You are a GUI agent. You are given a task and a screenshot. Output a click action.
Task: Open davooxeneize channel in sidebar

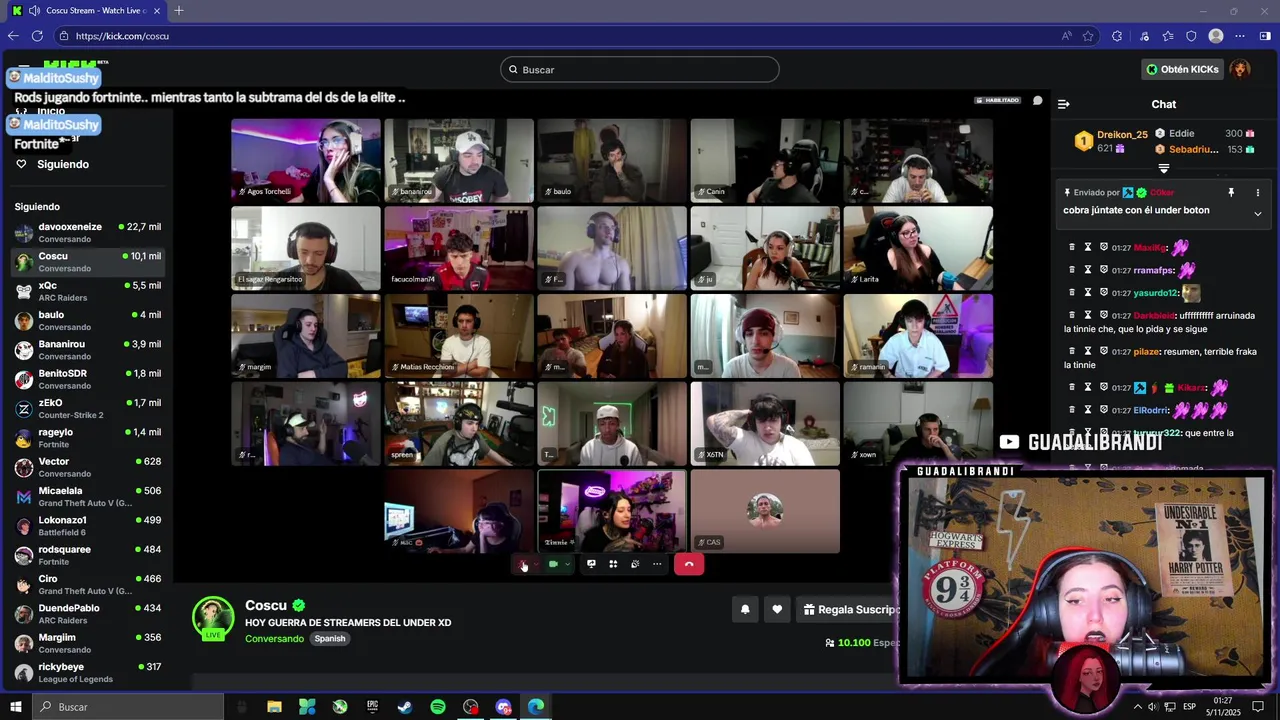(x=88, y=232)
